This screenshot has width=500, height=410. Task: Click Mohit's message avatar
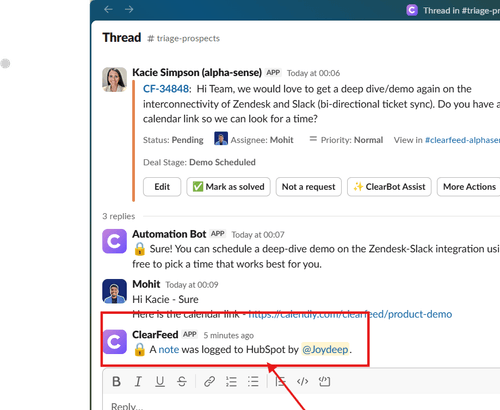[x=114, y=291]
